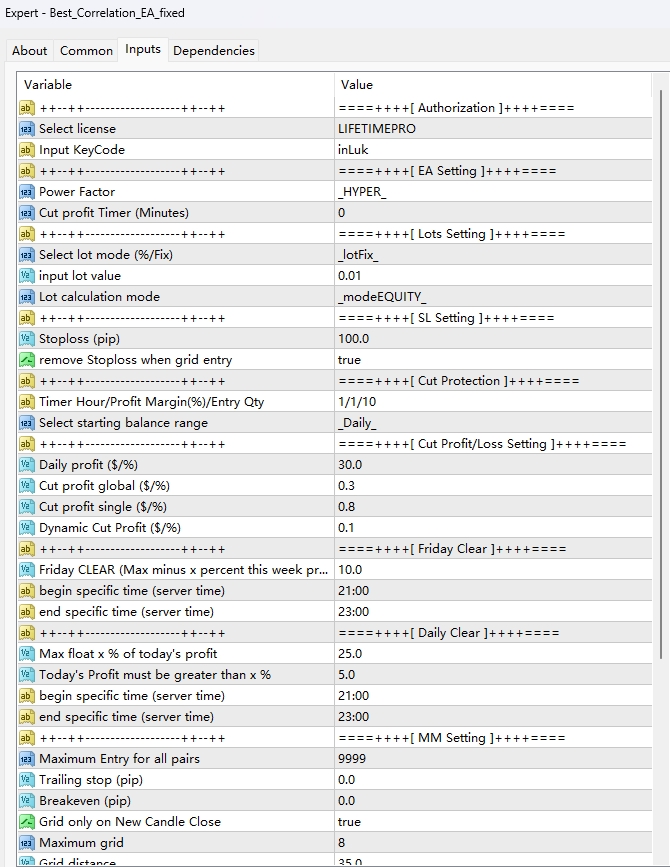Open the _lotFix_ lot mode value dropdown
Image resolution: width=670 pixels, height=867 pixels.
[x=493, y=255]
